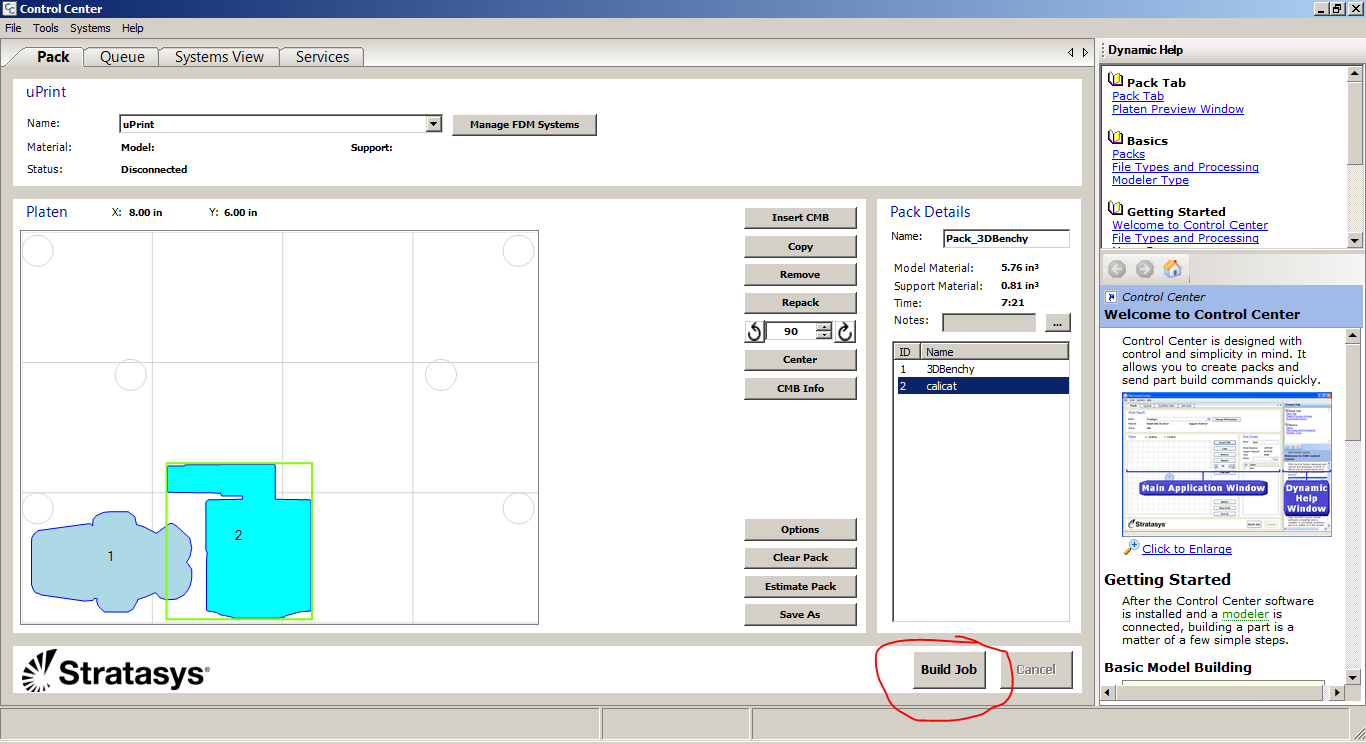Click the Center button
Viewport: 1366px width, 744px height.
pos(800,359)
